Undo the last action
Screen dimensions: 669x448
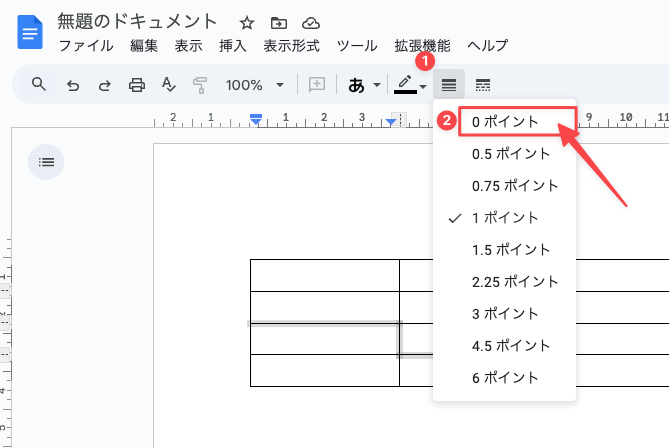click(72, 85)
